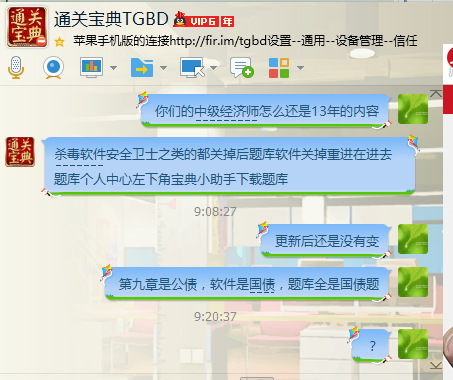The image size is (453, 380).
Task: Click green leaf avatar beside 第九章是公债 message
Action: 413,282
